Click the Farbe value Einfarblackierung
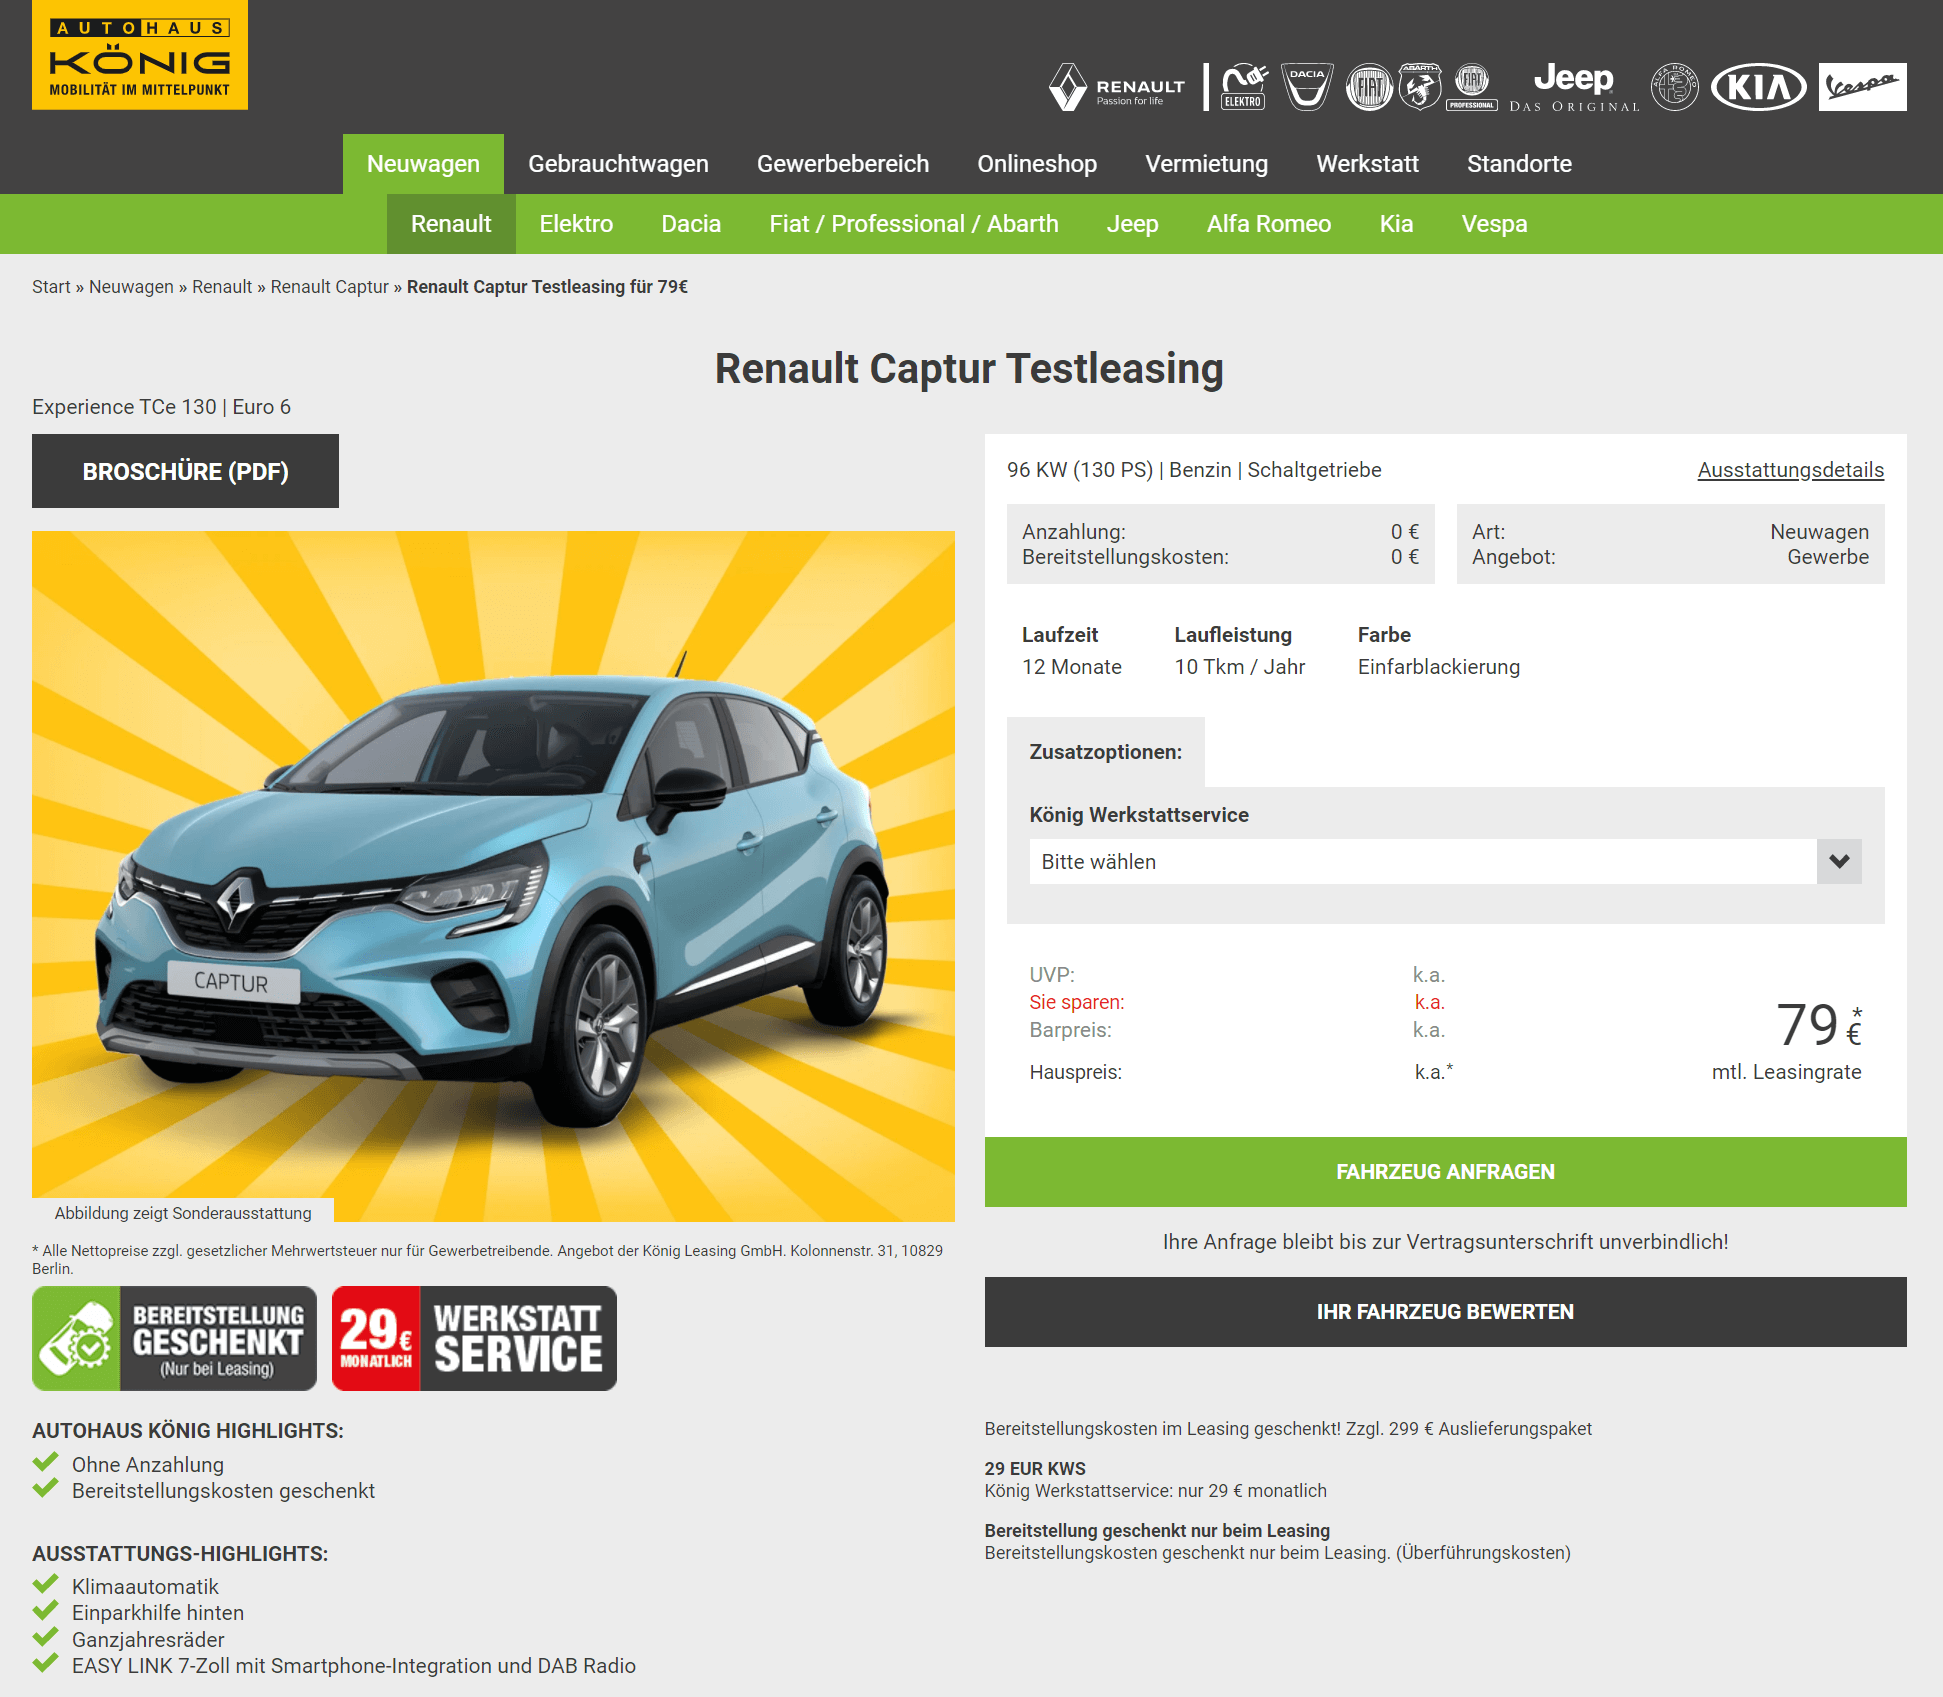 pos(1438,667)
